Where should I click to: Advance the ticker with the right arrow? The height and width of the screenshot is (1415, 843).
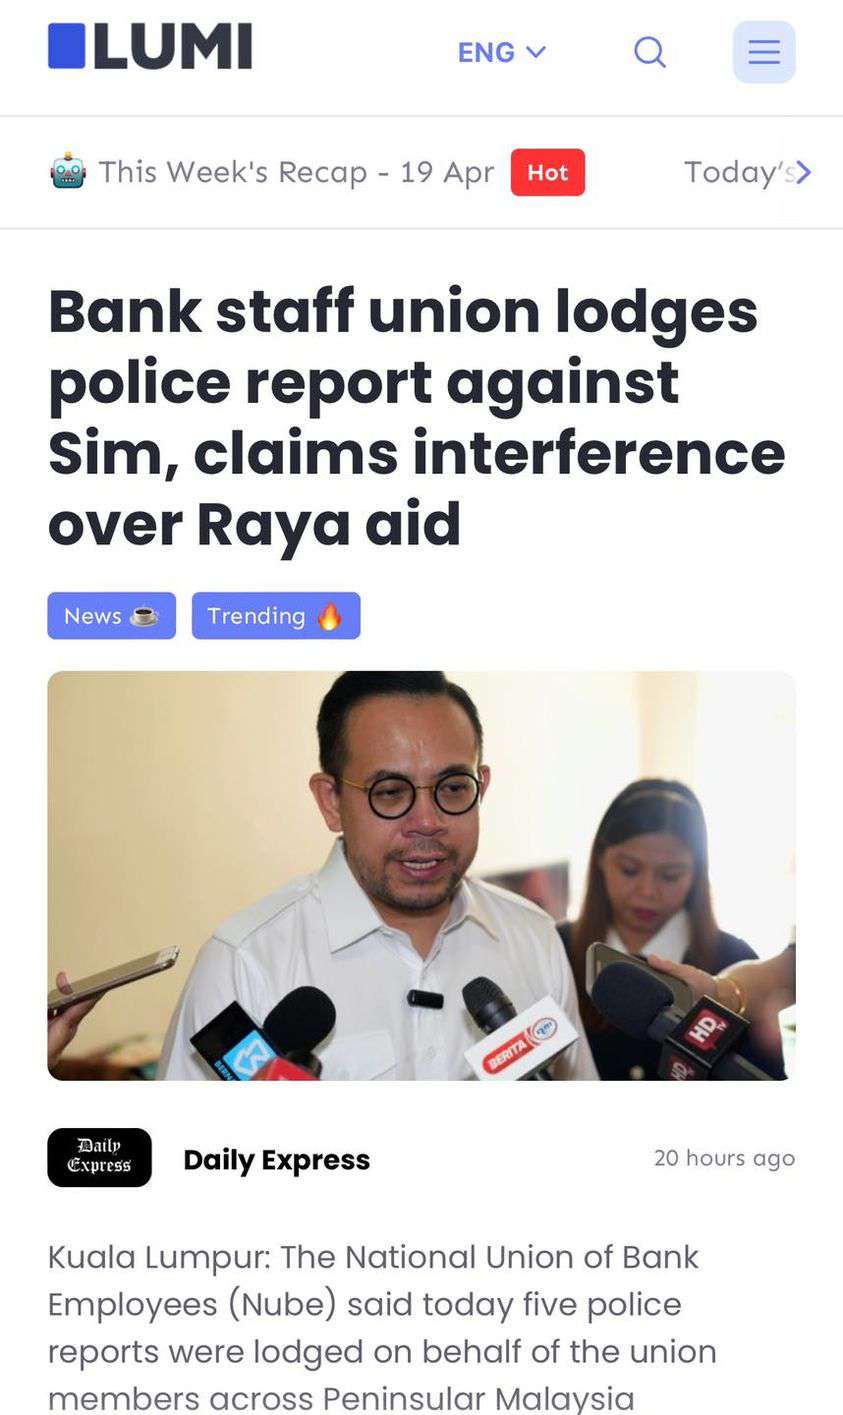click(803, 172)
